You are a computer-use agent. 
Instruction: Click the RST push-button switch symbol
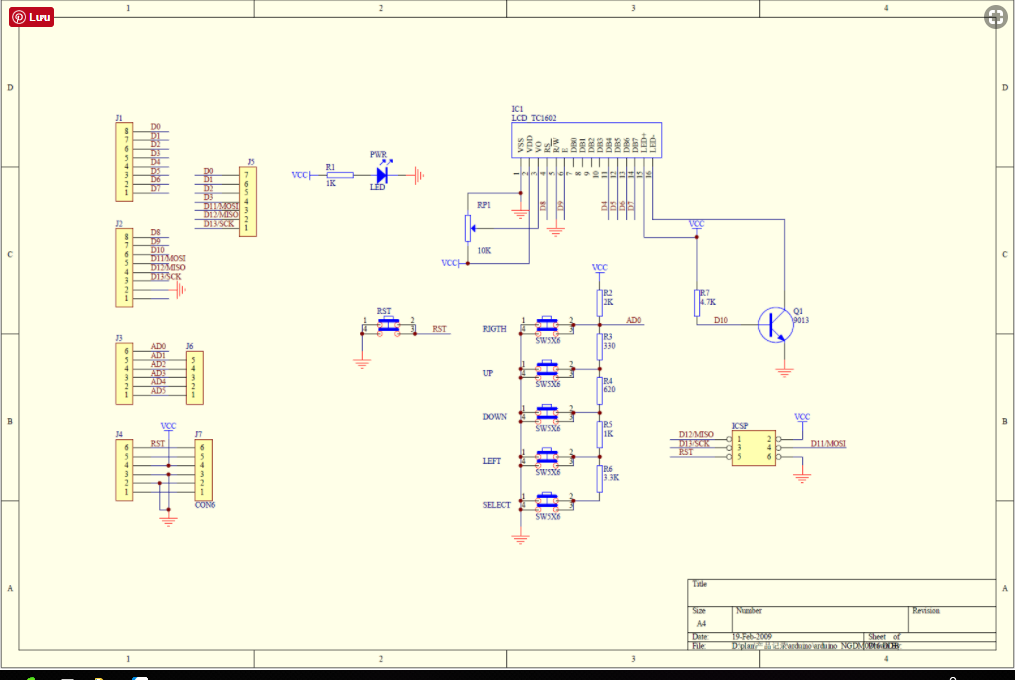[x=388, y=325]
